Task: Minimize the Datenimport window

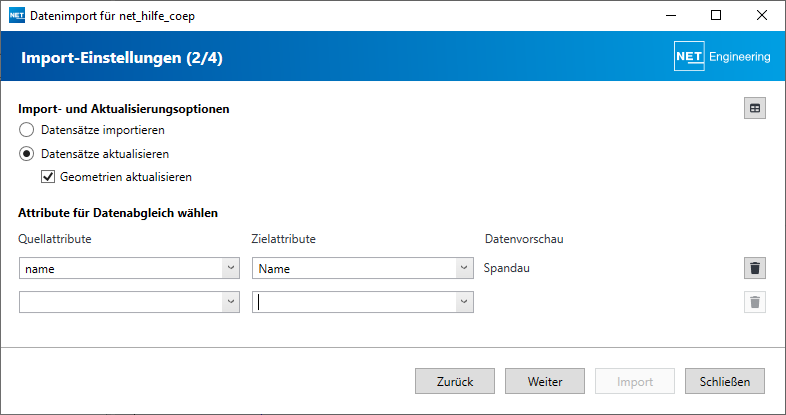Action: [671, 16]
